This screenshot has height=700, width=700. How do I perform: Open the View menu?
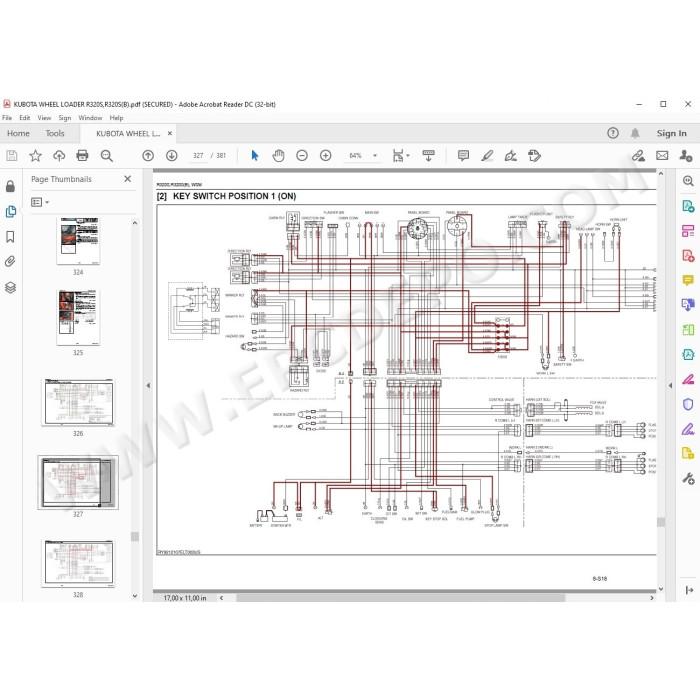pos(44,118)
